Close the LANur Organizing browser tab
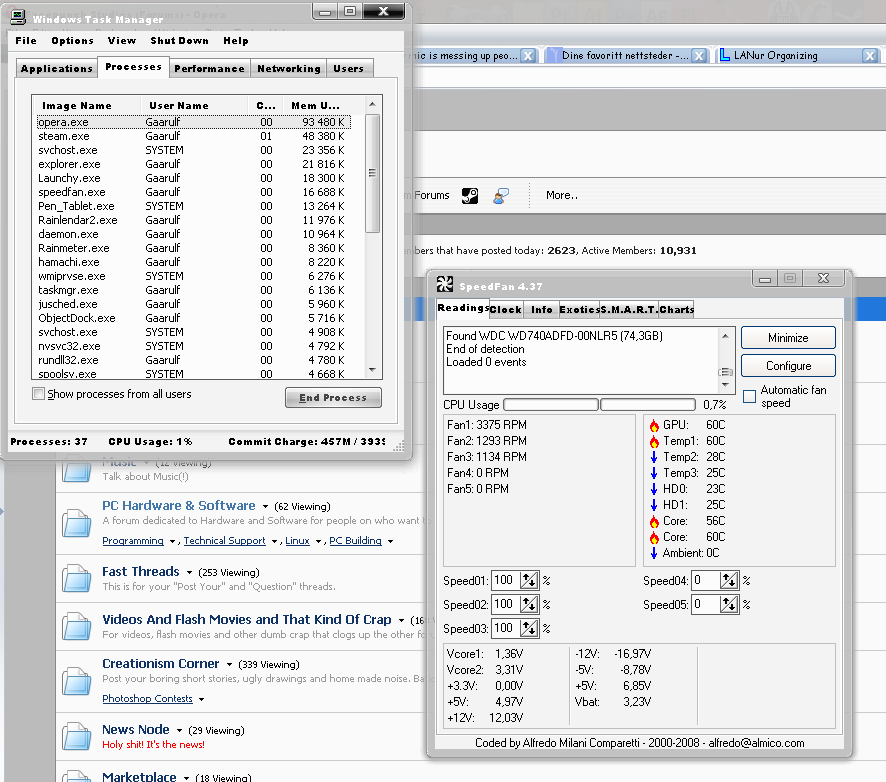The height and width of the screenshot is (782, 886). [x=870, y=55]
